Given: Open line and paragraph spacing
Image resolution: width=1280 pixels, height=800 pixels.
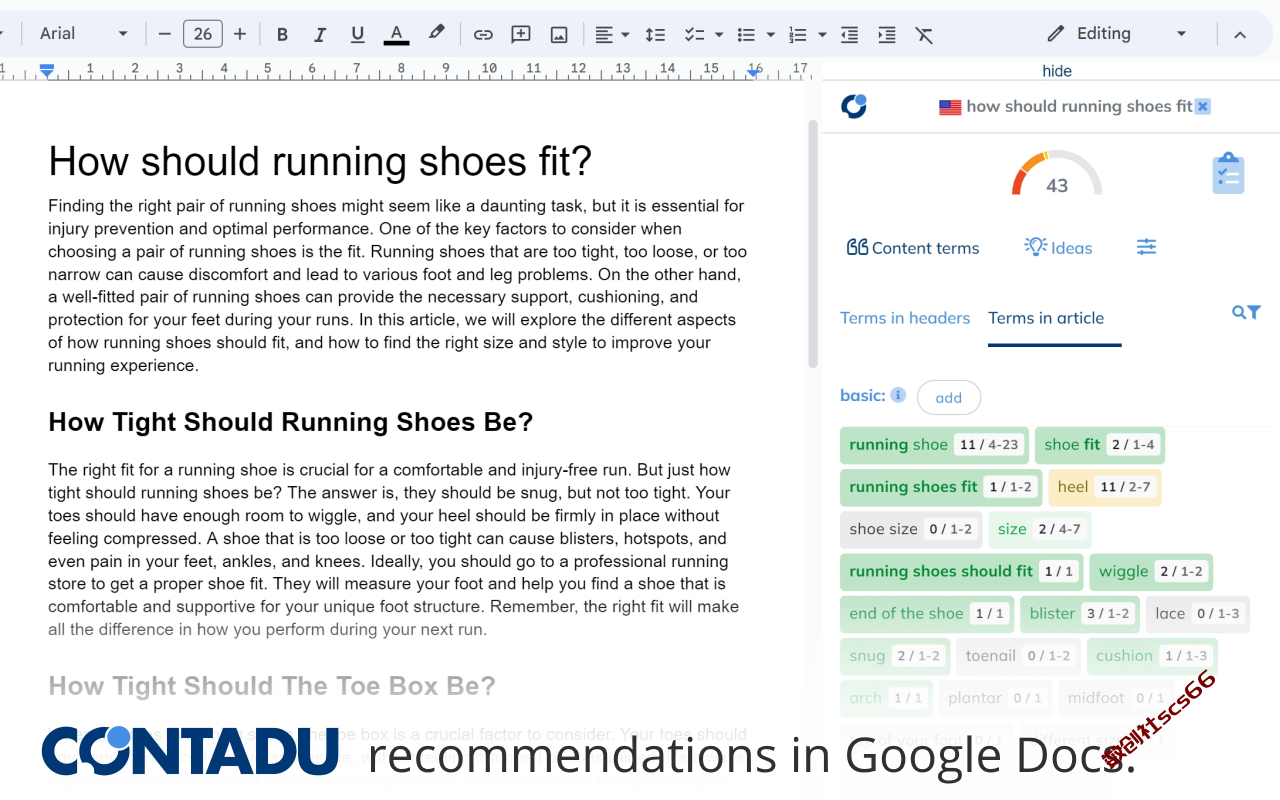Looking at the screenshot, I should tap(655, 35).
